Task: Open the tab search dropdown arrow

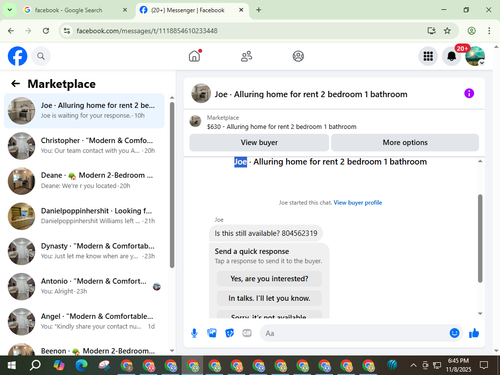Action: pos(10,10)
